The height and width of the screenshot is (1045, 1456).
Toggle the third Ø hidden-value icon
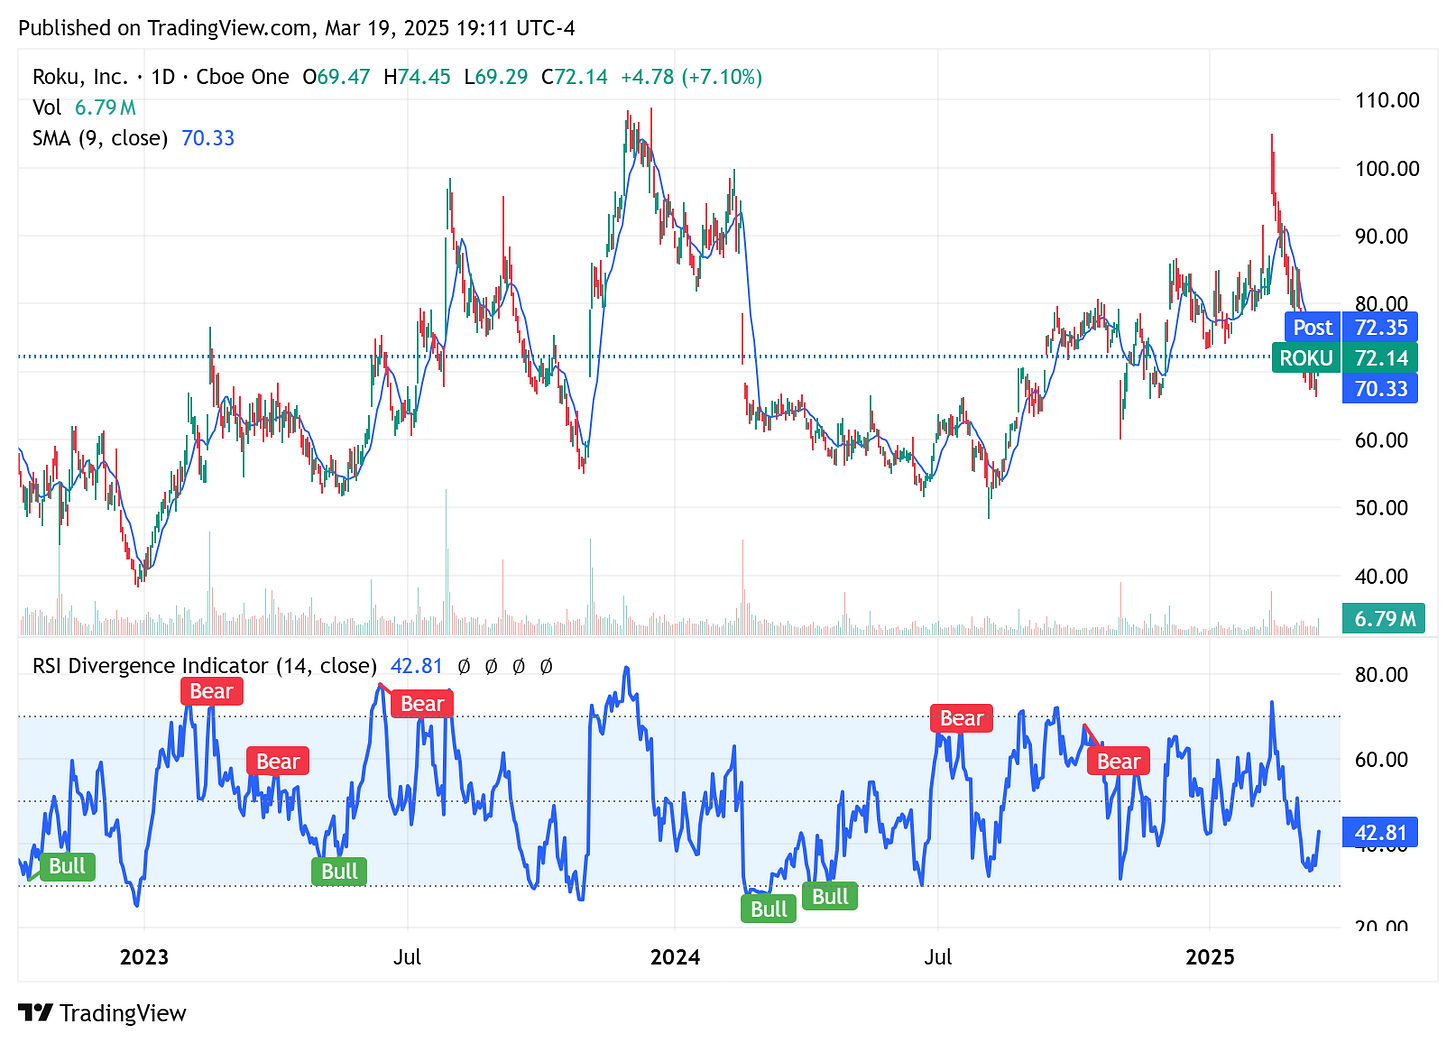[518, 666]
